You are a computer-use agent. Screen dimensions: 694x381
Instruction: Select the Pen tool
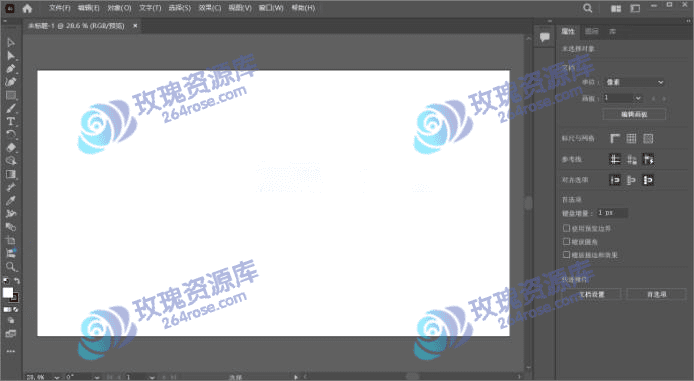coord(11,69)
